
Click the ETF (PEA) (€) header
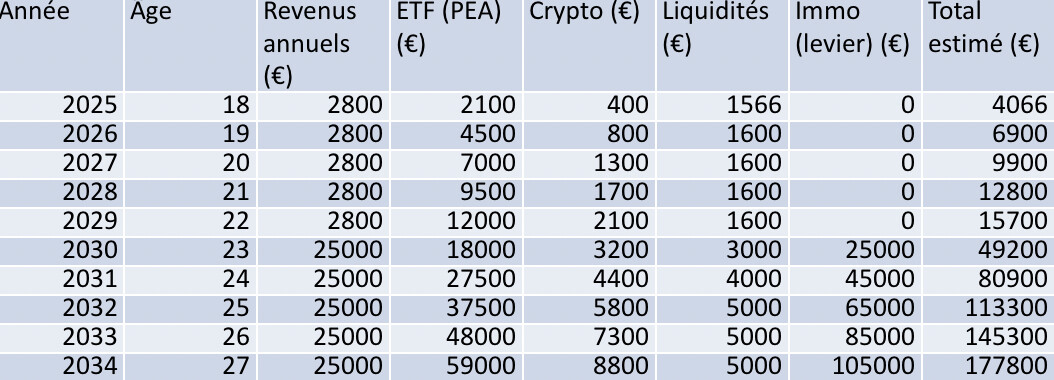click(456, 45)
